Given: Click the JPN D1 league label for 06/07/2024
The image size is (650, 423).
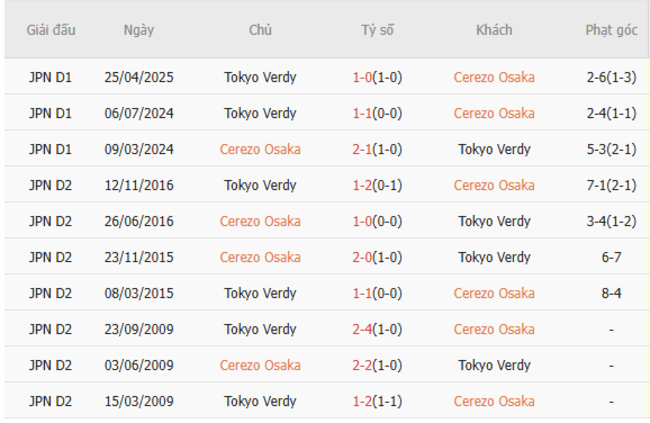Looking at the screenshot, I should pos(50,113).
